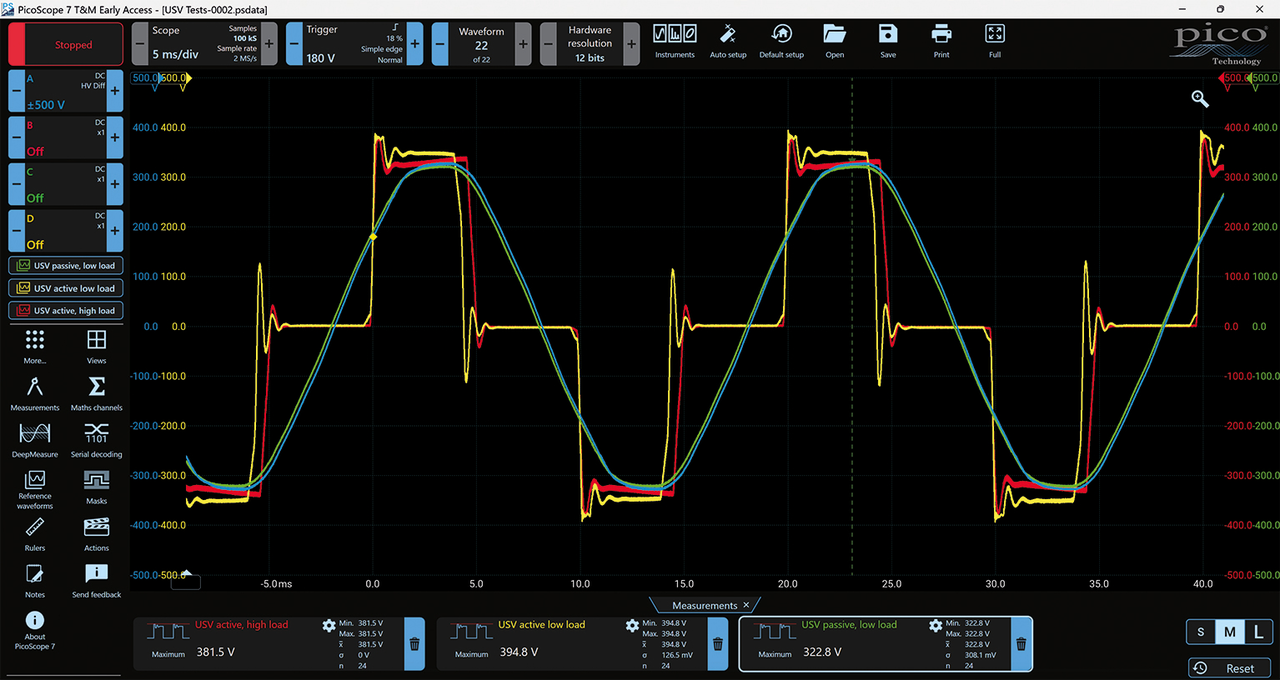
Task: Toggle the 'USV active low load' reference waveform
Action: 65,288
